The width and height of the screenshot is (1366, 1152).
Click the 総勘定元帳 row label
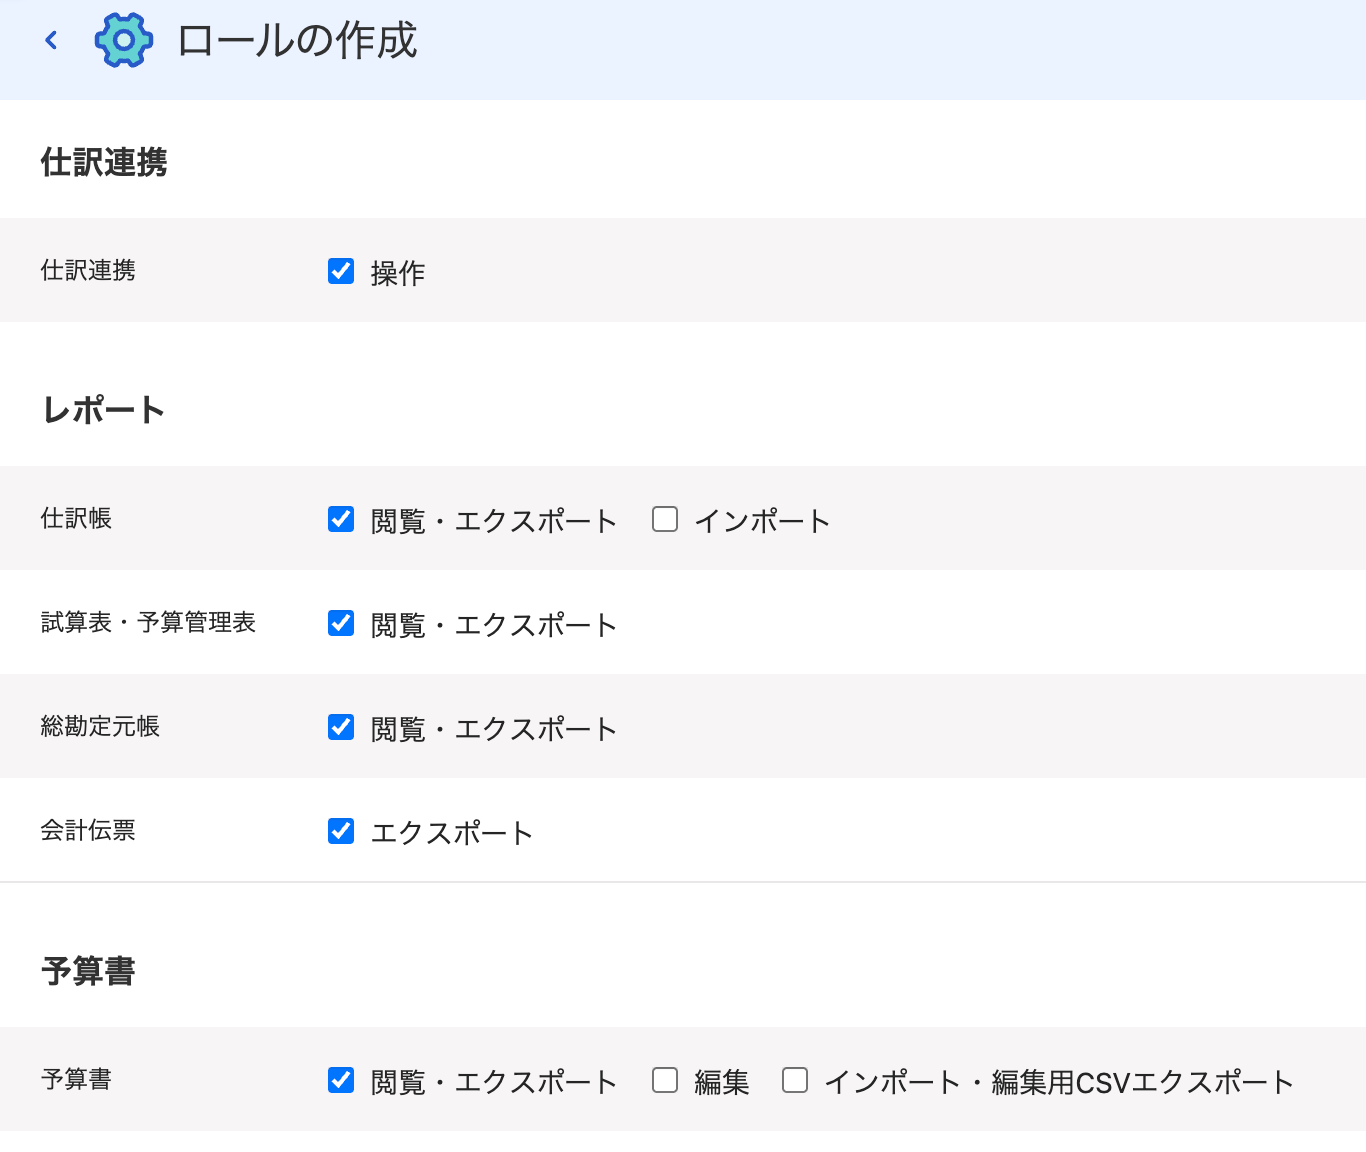pos(100,726)
